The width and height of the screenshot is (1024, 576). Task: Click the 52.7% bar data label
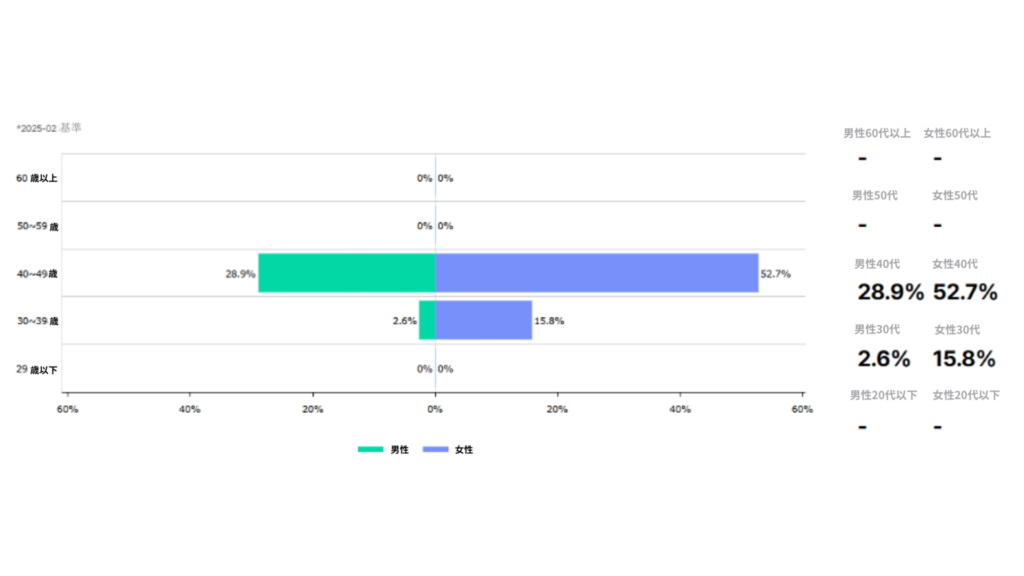[775, 273]
